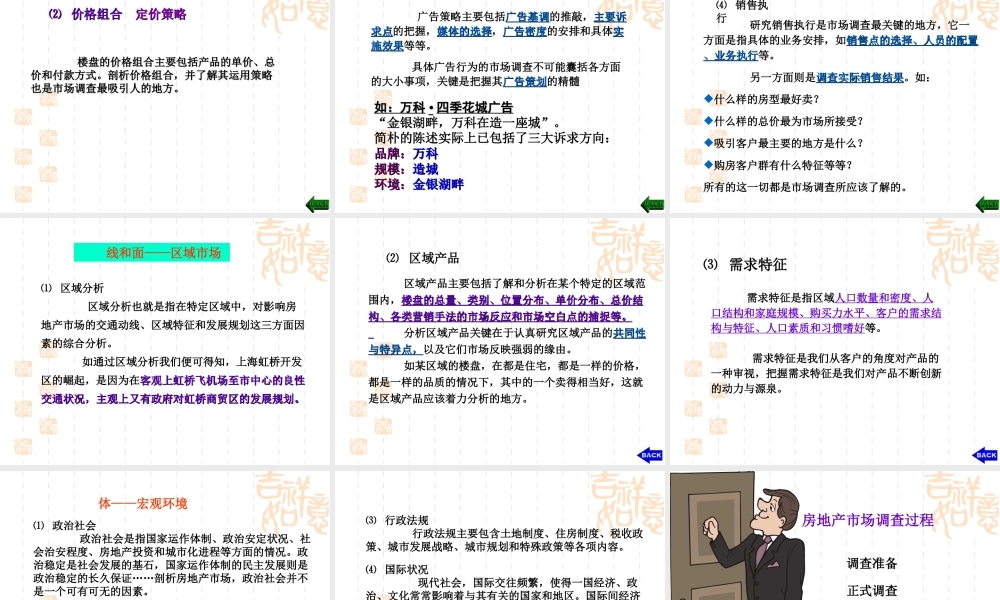Click the title 房地产市场调查过程

pos(867,520)
